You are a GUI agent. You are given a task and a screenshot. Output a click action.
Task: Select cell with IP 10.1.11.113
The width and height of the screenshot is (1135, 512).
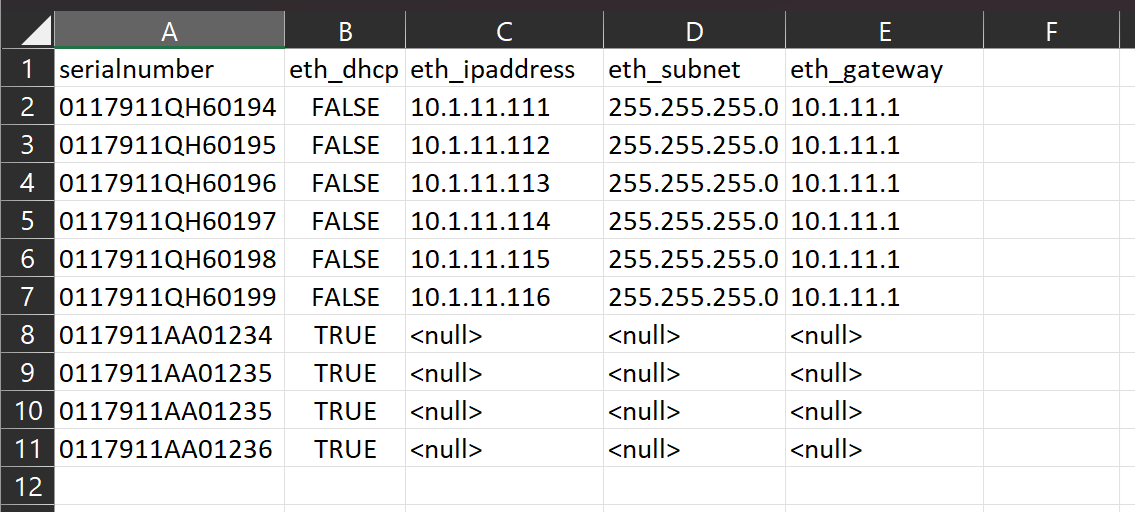coord(504,183)
